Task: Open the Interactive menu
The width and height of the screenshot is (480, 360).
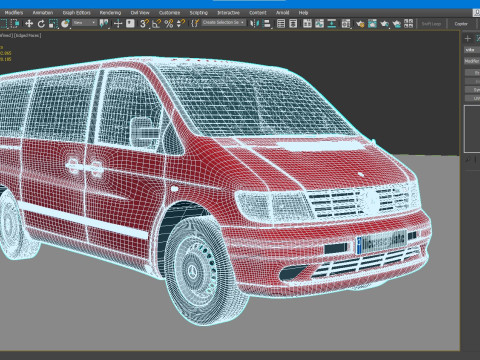Action: (x=228, y=13)
